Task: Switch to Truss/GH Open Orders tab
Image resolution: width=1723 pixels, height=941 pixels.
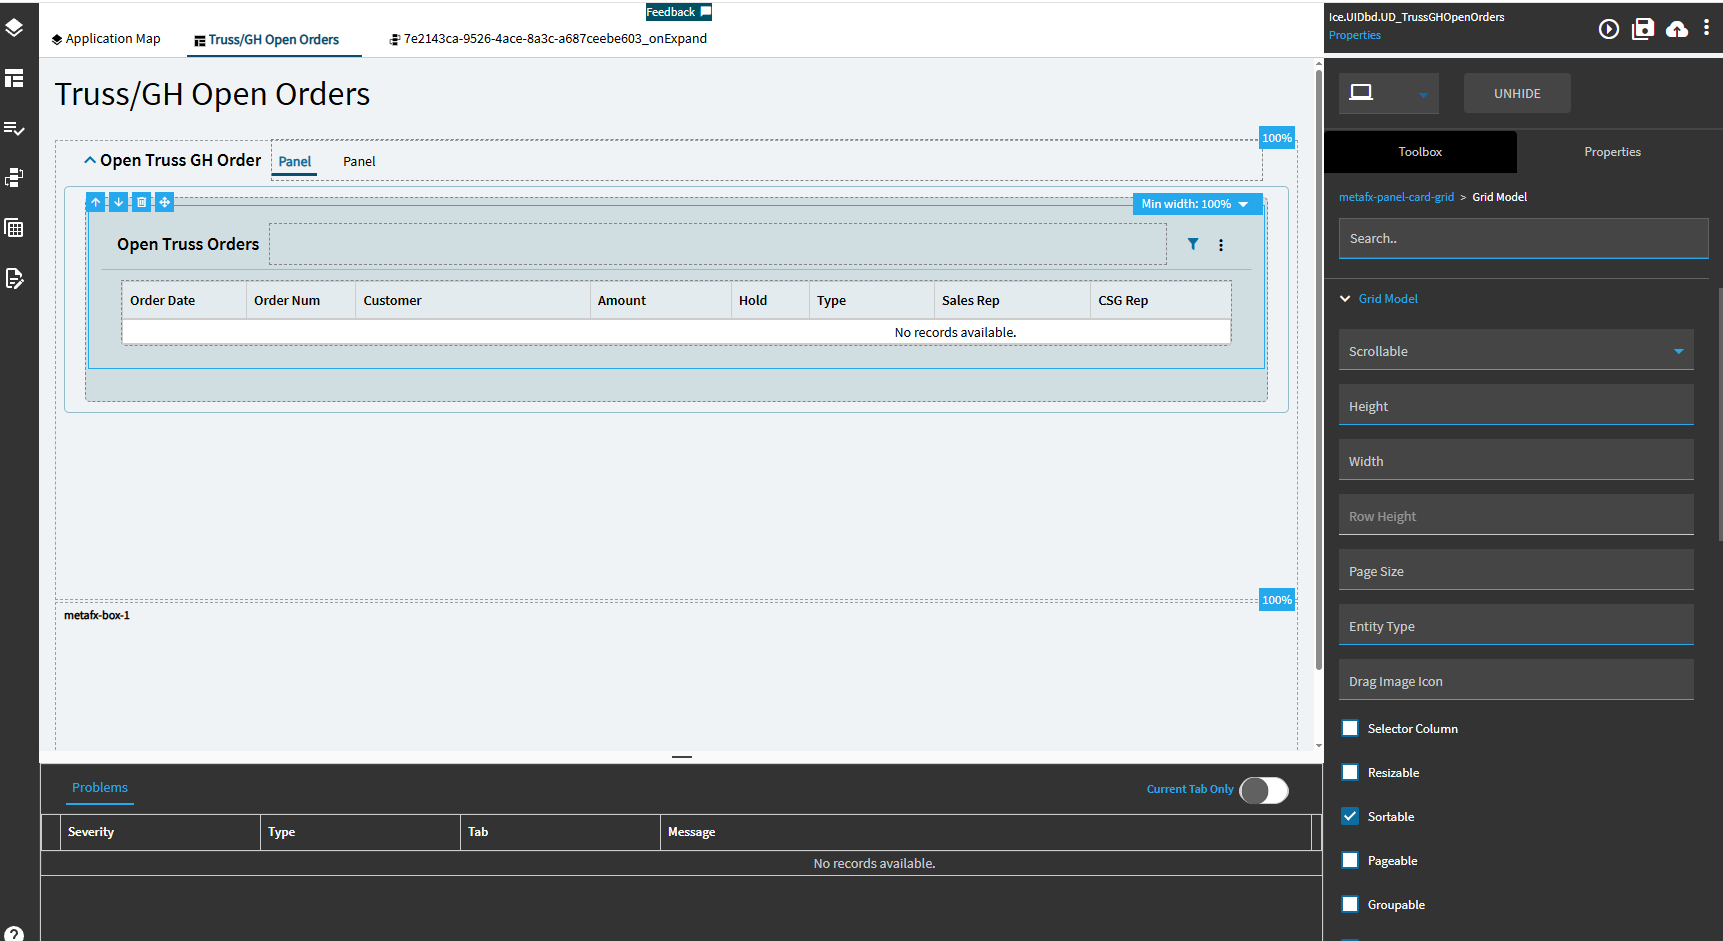Action: pos(267,40)
